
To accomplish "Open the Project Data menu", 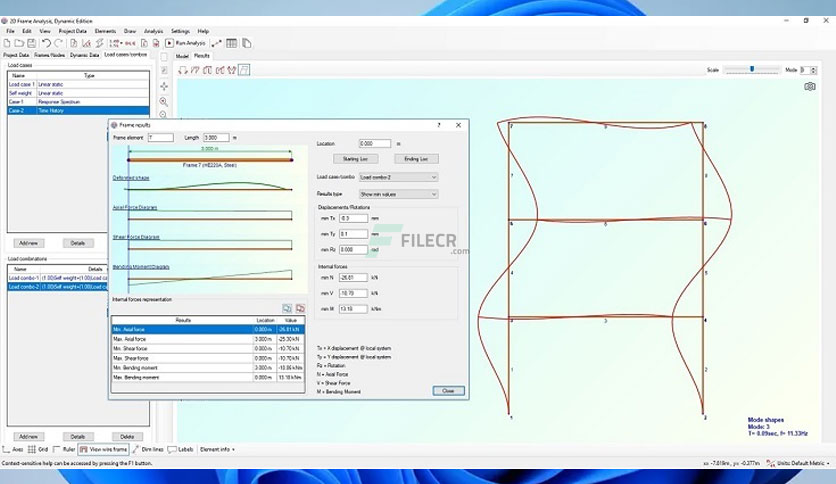I will pos(73,31).
